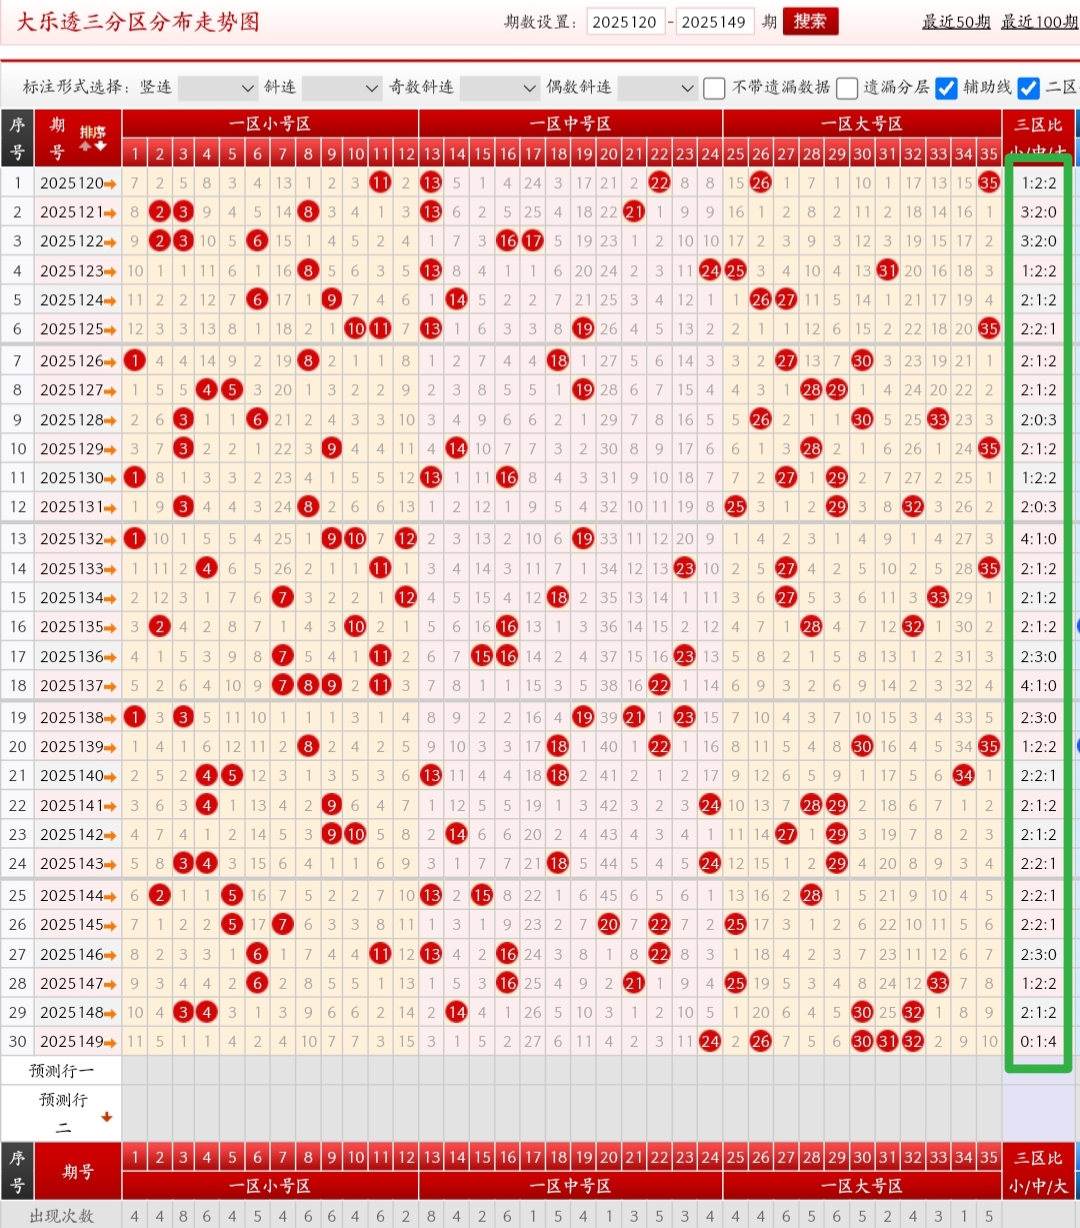Image resolution: width=1080 pixels, height=1228 pixels.
Task: Open the 竖连 dropdown
Action: tap(218, 88)
